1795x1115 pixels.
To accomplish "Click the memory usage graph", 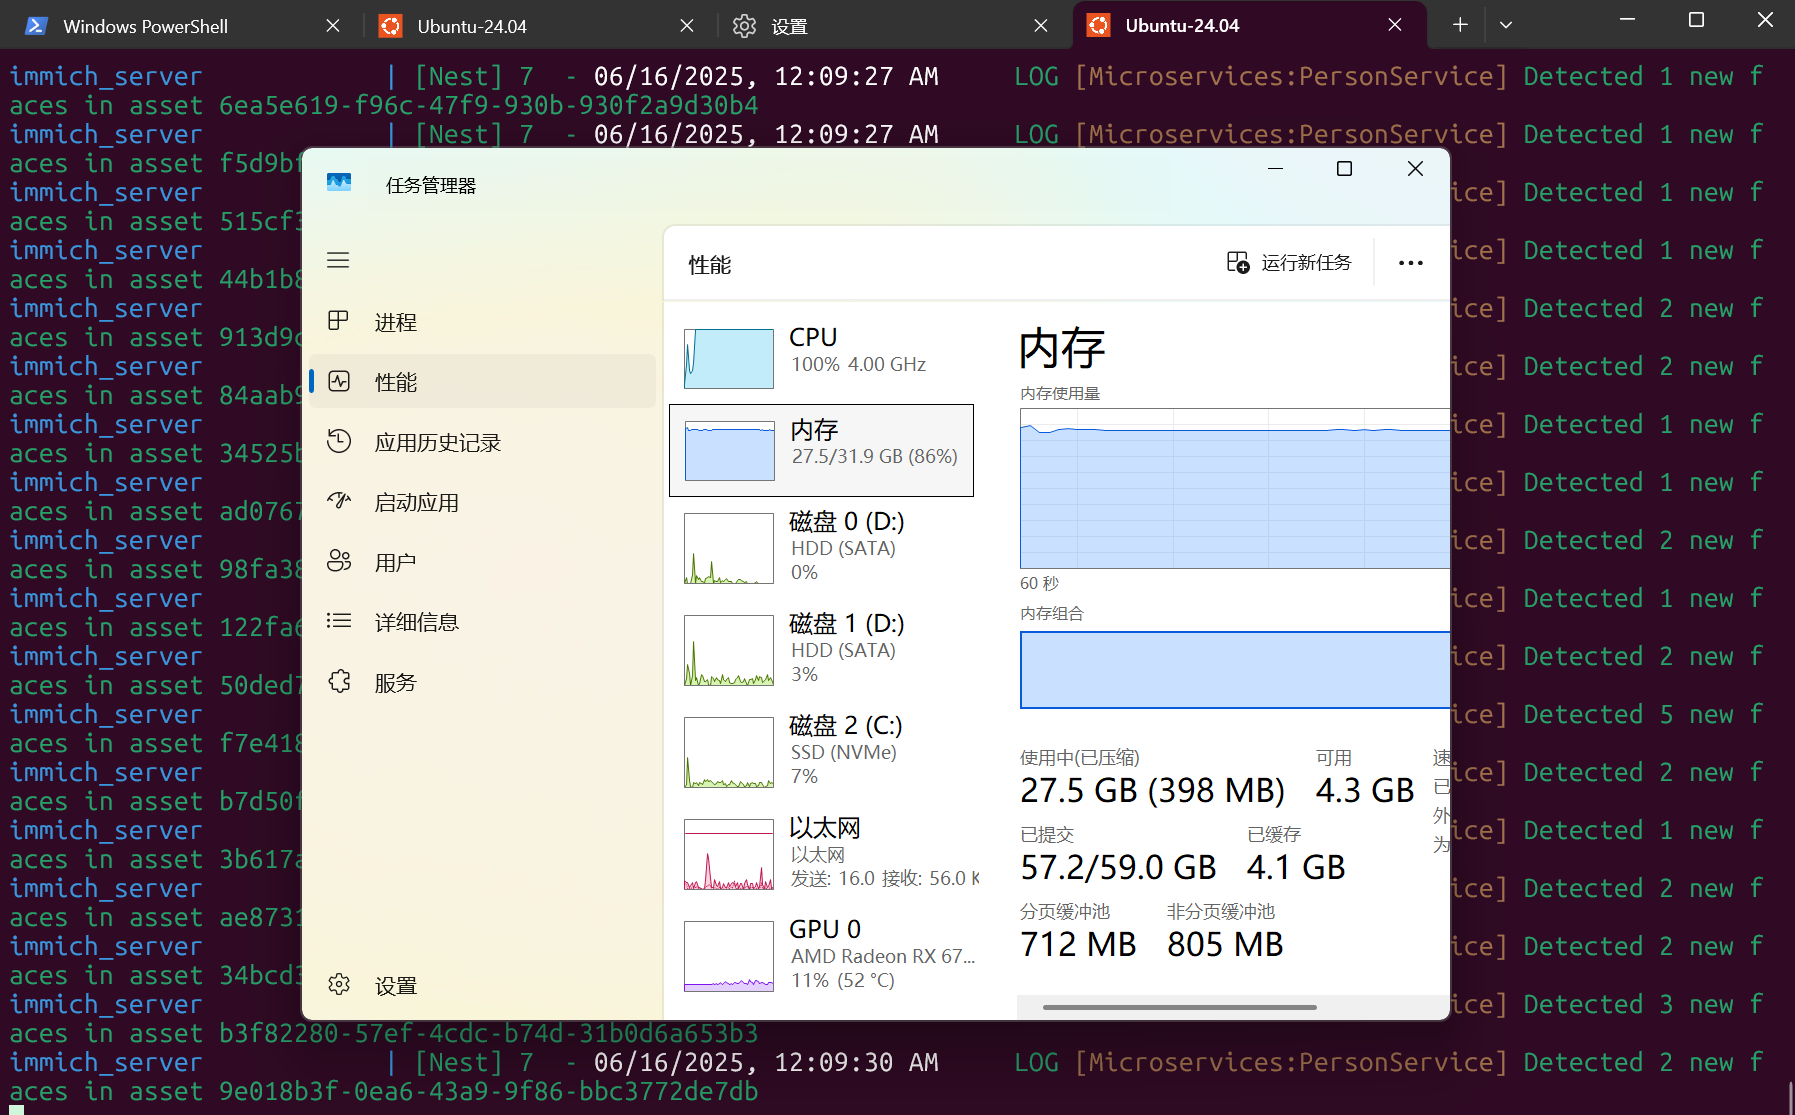I will 1235,488.
